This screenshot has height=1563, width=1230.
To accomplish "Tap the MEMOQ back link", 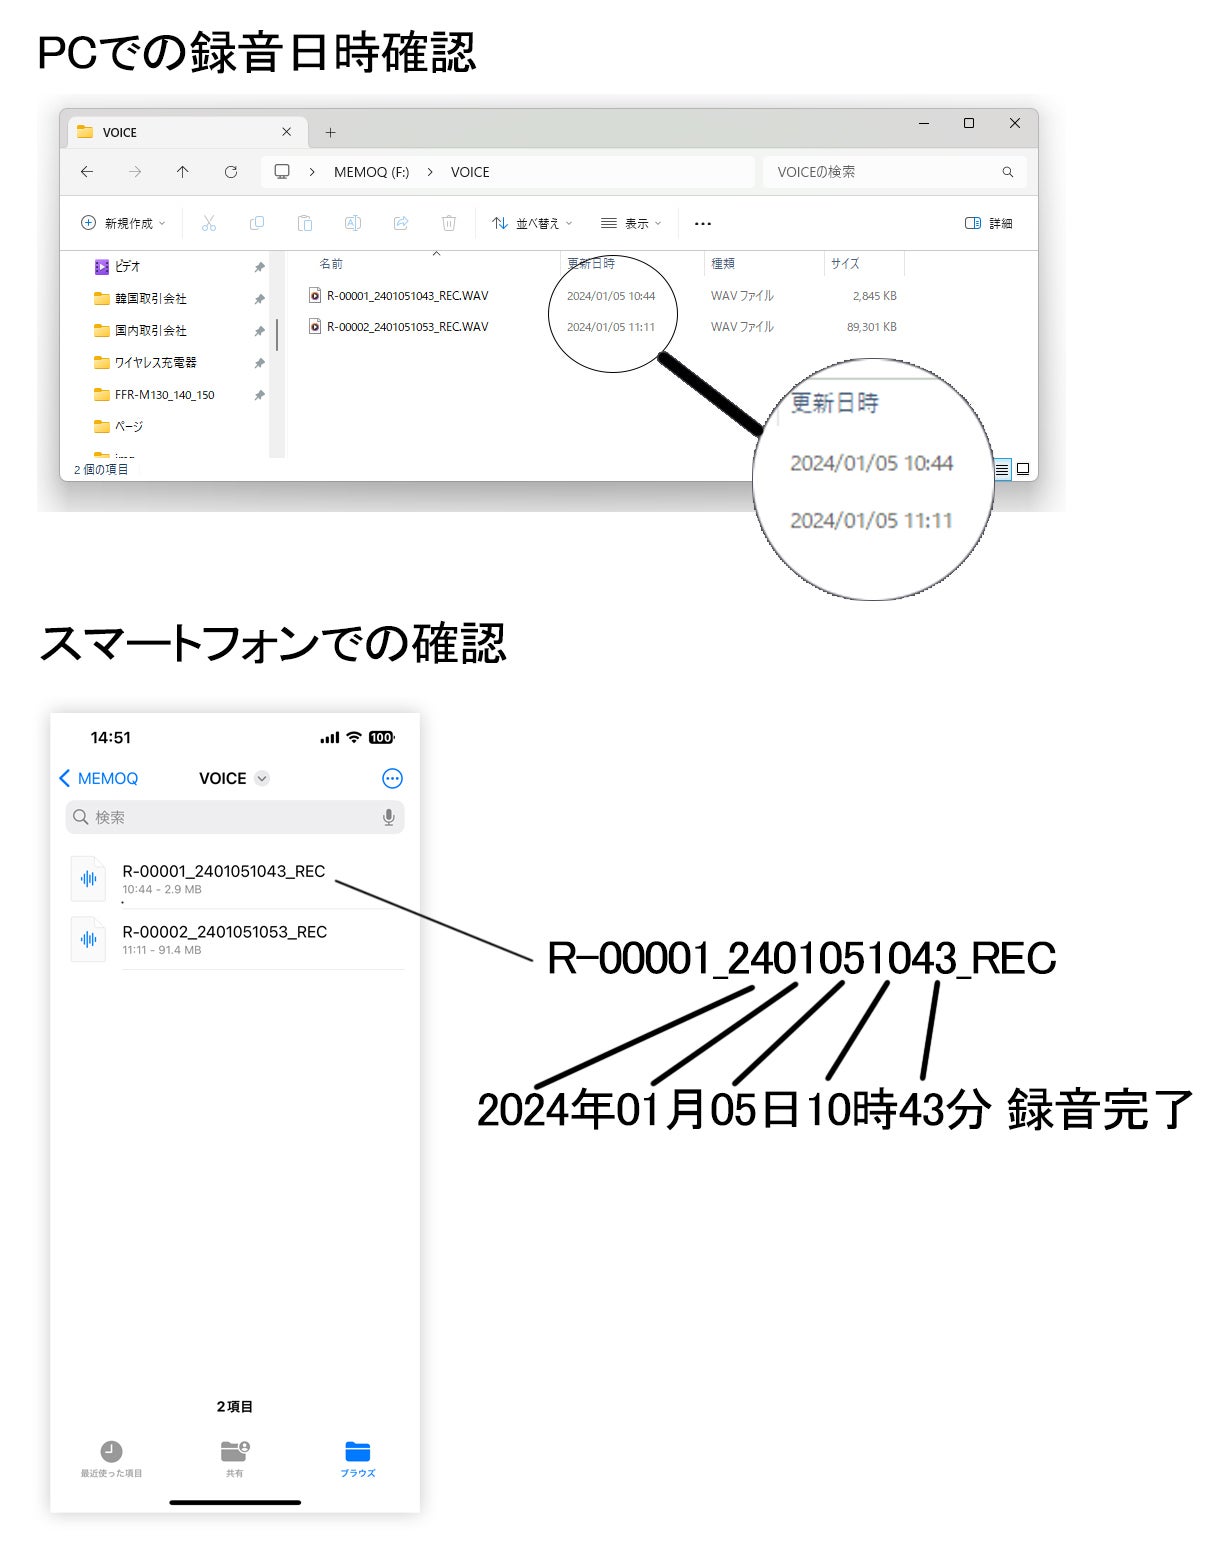I will (99, 778).
